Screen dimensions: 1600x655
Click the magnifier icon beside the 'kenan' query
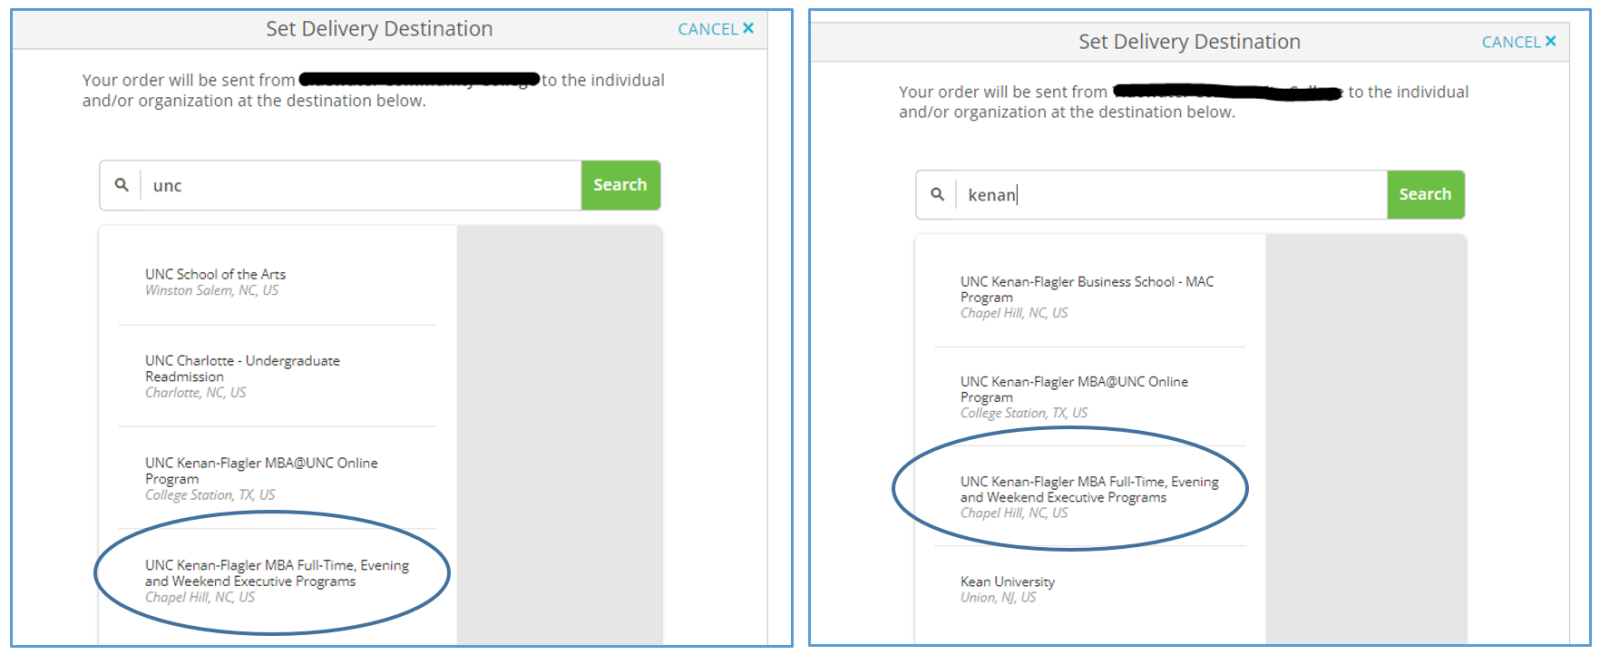click(x=937, y=194)
